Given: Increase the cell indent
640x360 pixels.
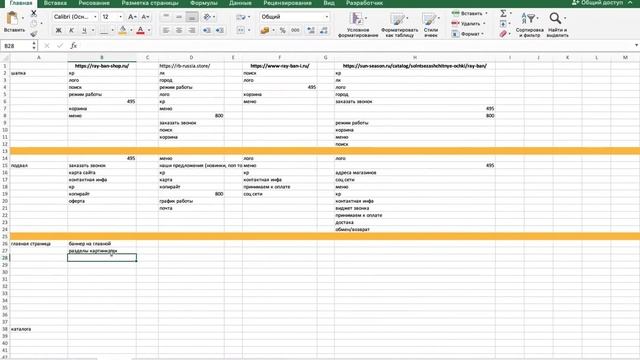Looking at the screenshot, I should point(220,31).
